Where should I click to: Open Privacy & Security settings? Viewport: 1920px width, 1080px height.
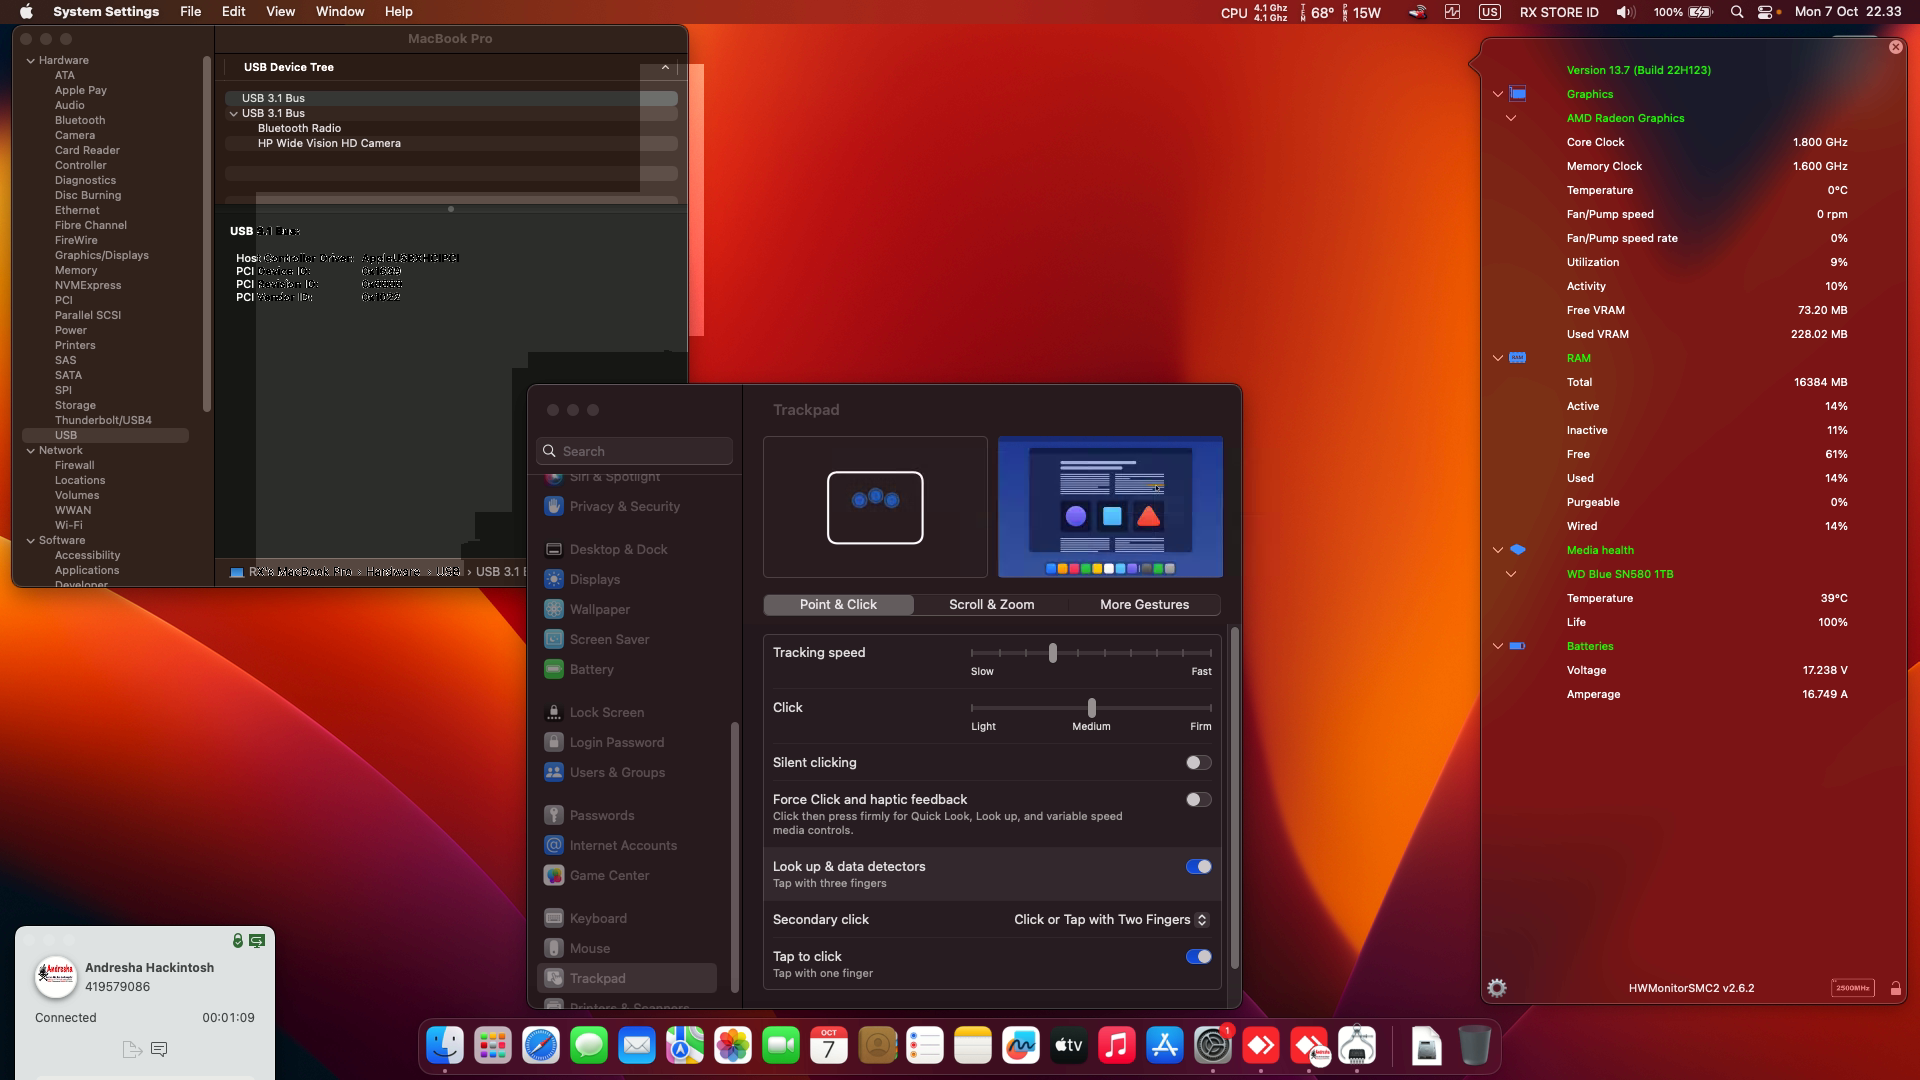tap(625, 506)
